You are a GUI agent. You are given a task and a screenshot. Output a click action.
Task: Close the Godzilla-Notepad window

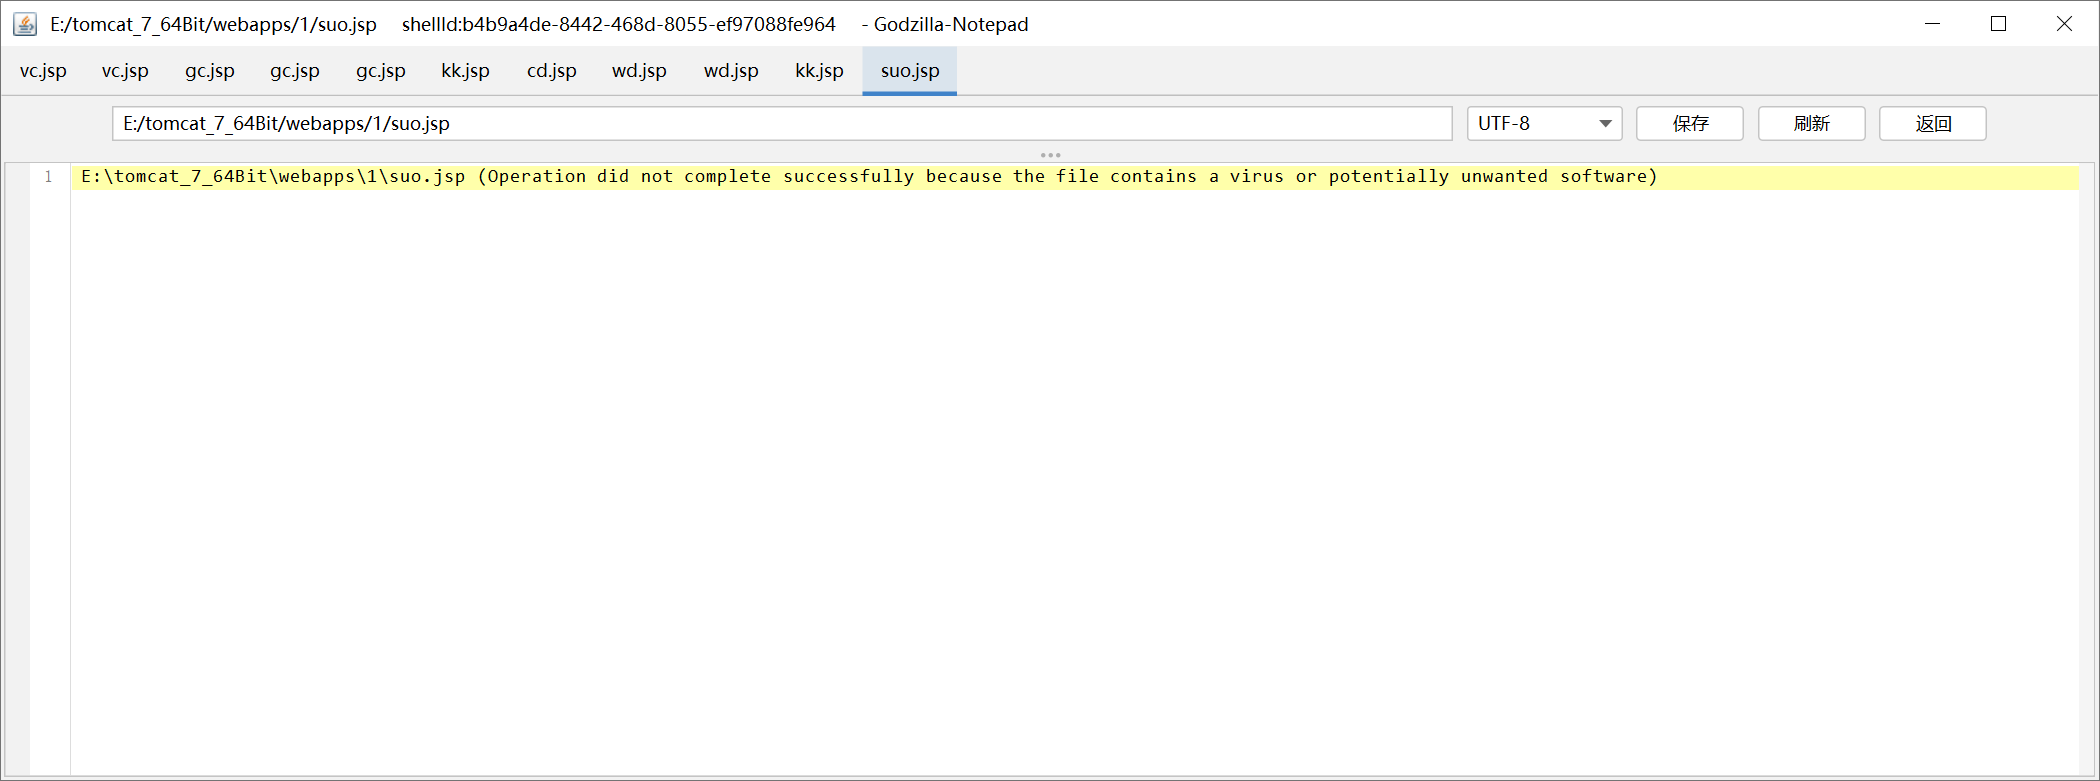[2064, 24]
